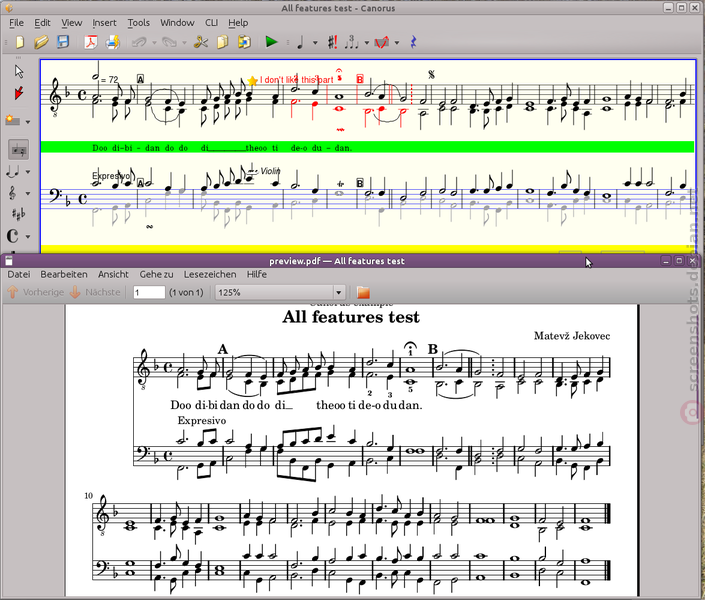Screen dimensions: 705x600
Task: Click the page number input field
Action: 149,292
